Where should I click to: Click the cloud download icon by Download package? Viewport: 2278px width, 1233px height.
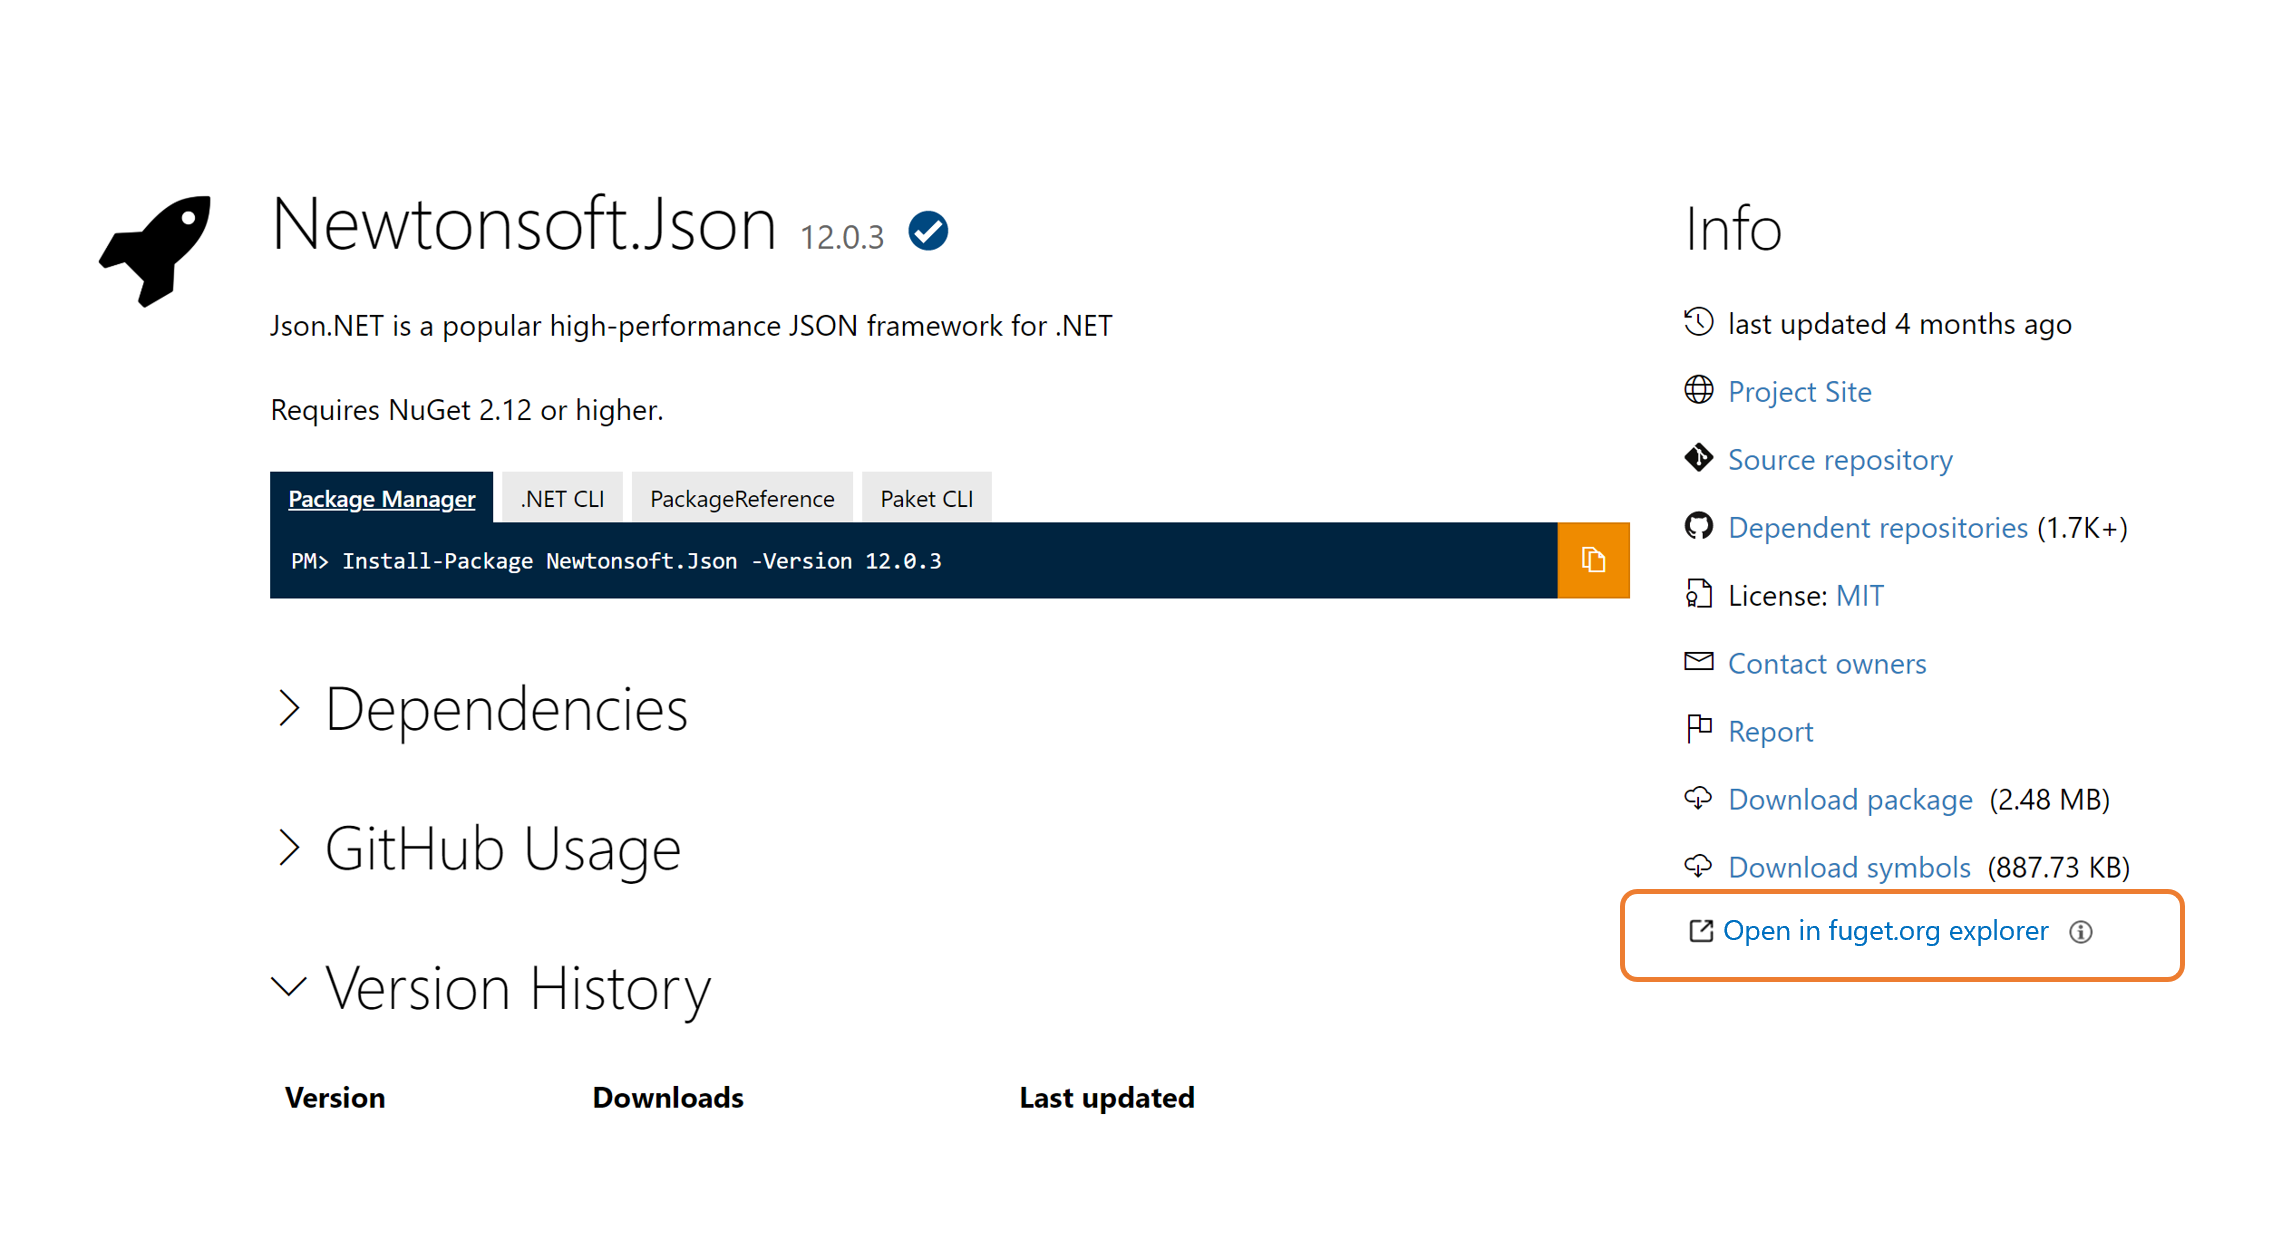[x=1698, y=798]
